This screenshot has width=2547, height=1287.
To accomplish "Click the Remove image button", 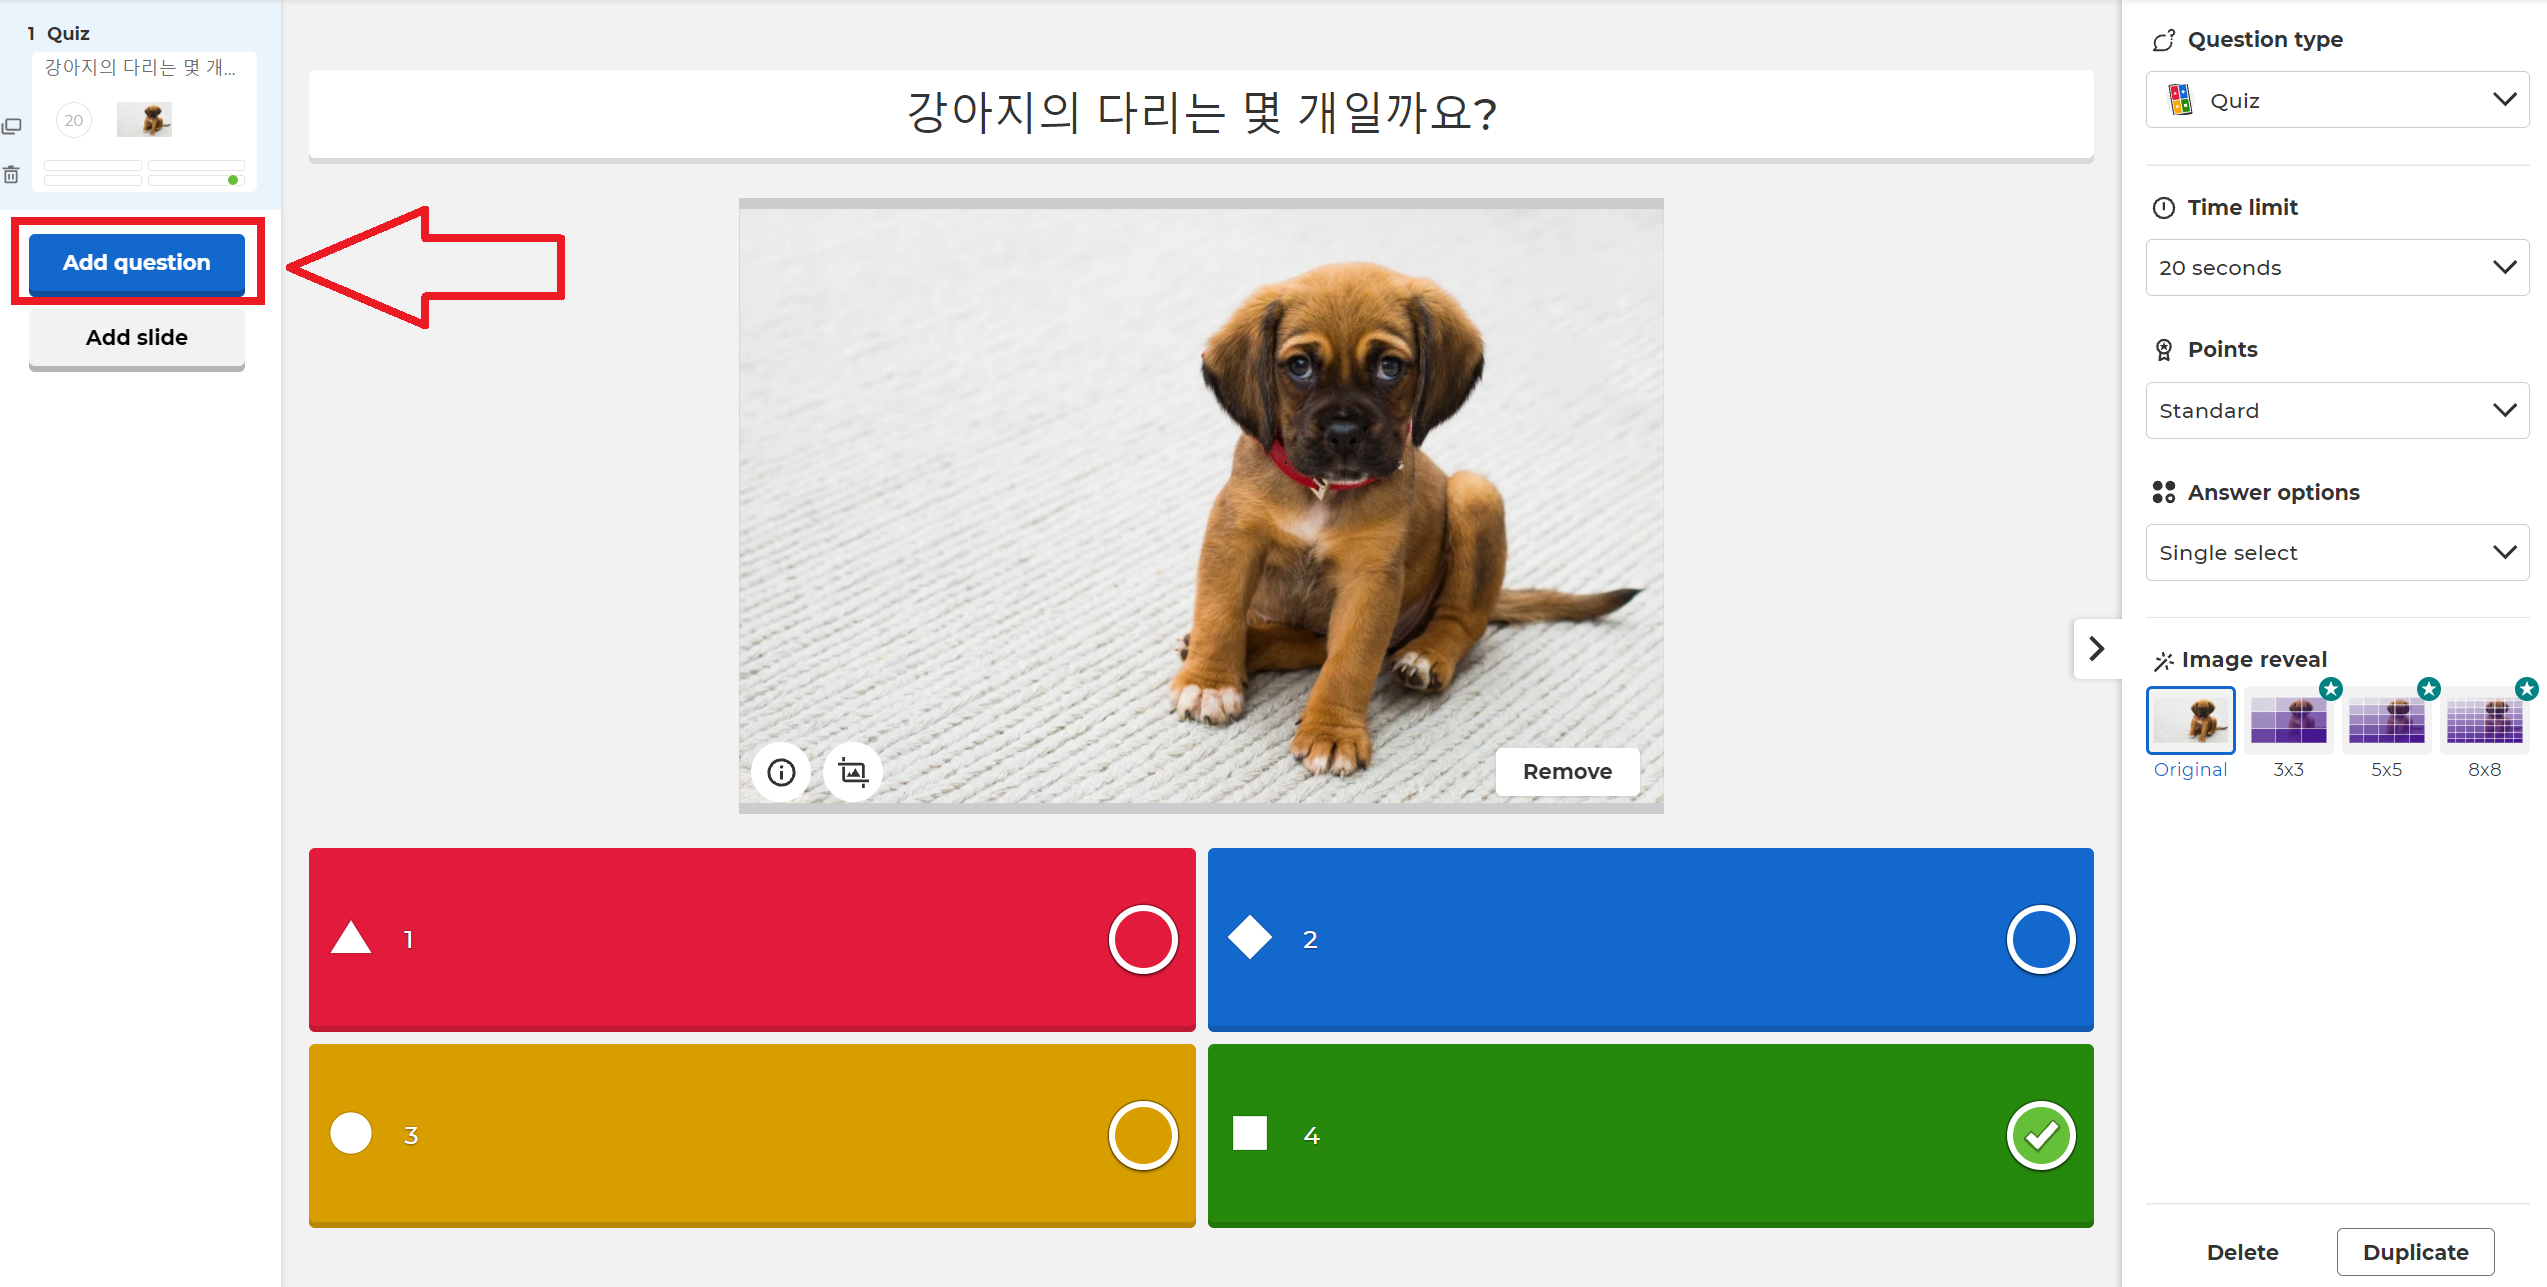I will (1567, 772).
